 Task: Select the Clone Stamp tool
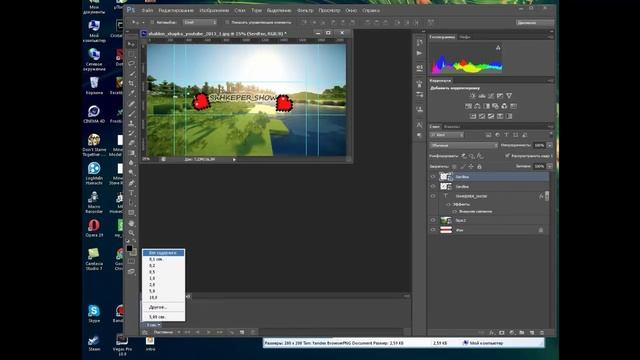pyautogui.click(x=131, y=123)
